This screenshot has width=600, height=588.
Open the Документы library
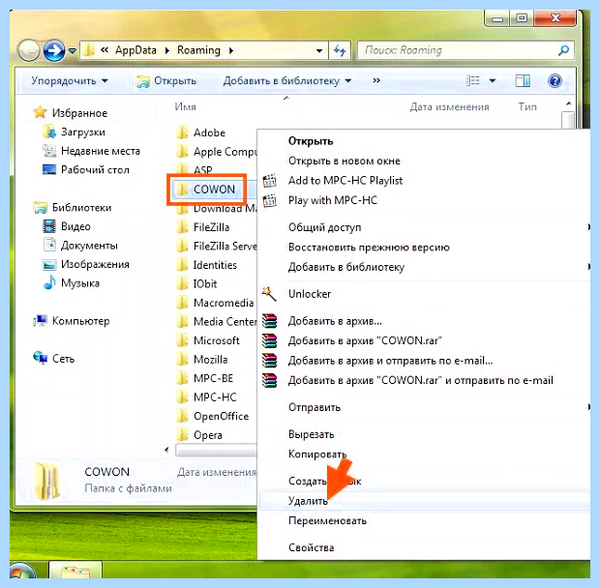[80, 245]
